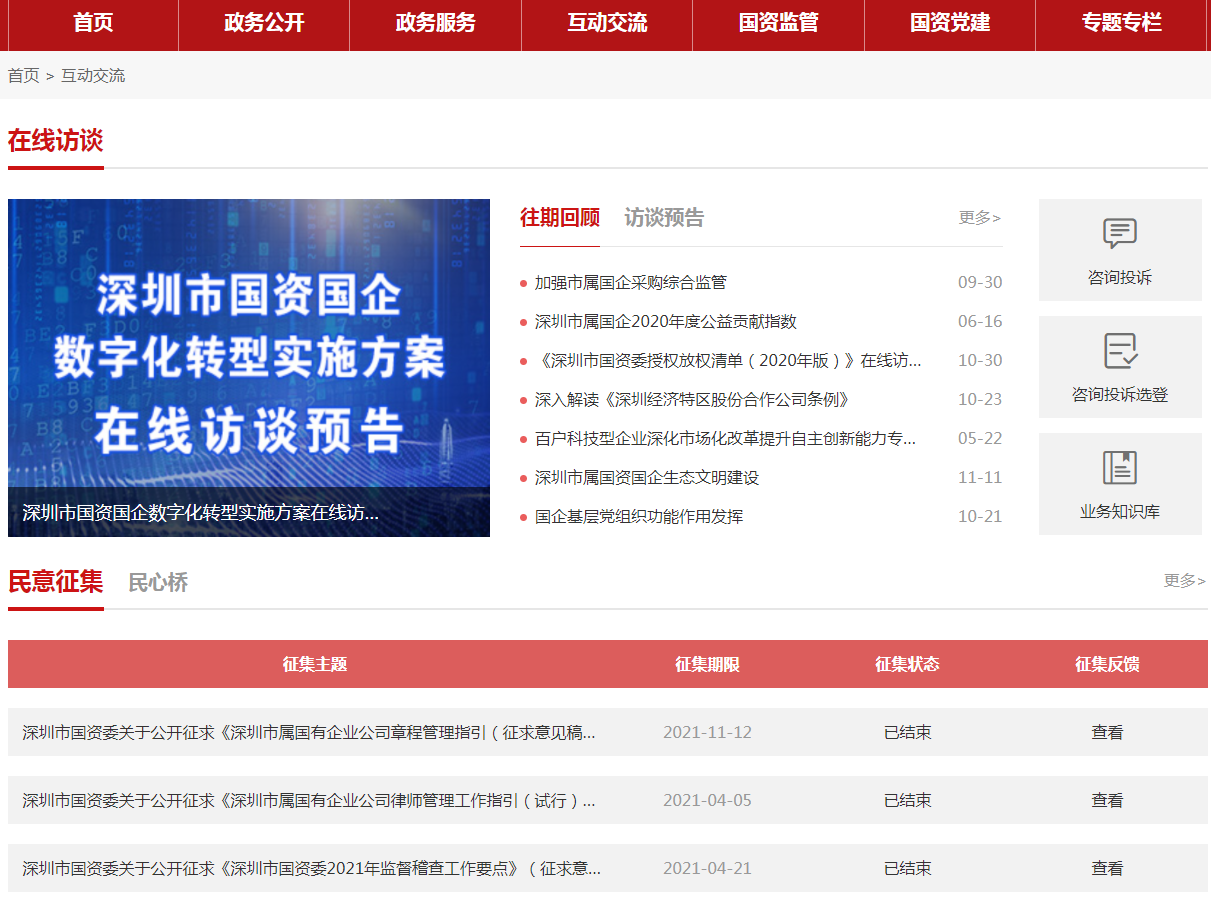
Task: Click the 咨询投诉 speech bubble icon
Action: [x=1119, y=234]
